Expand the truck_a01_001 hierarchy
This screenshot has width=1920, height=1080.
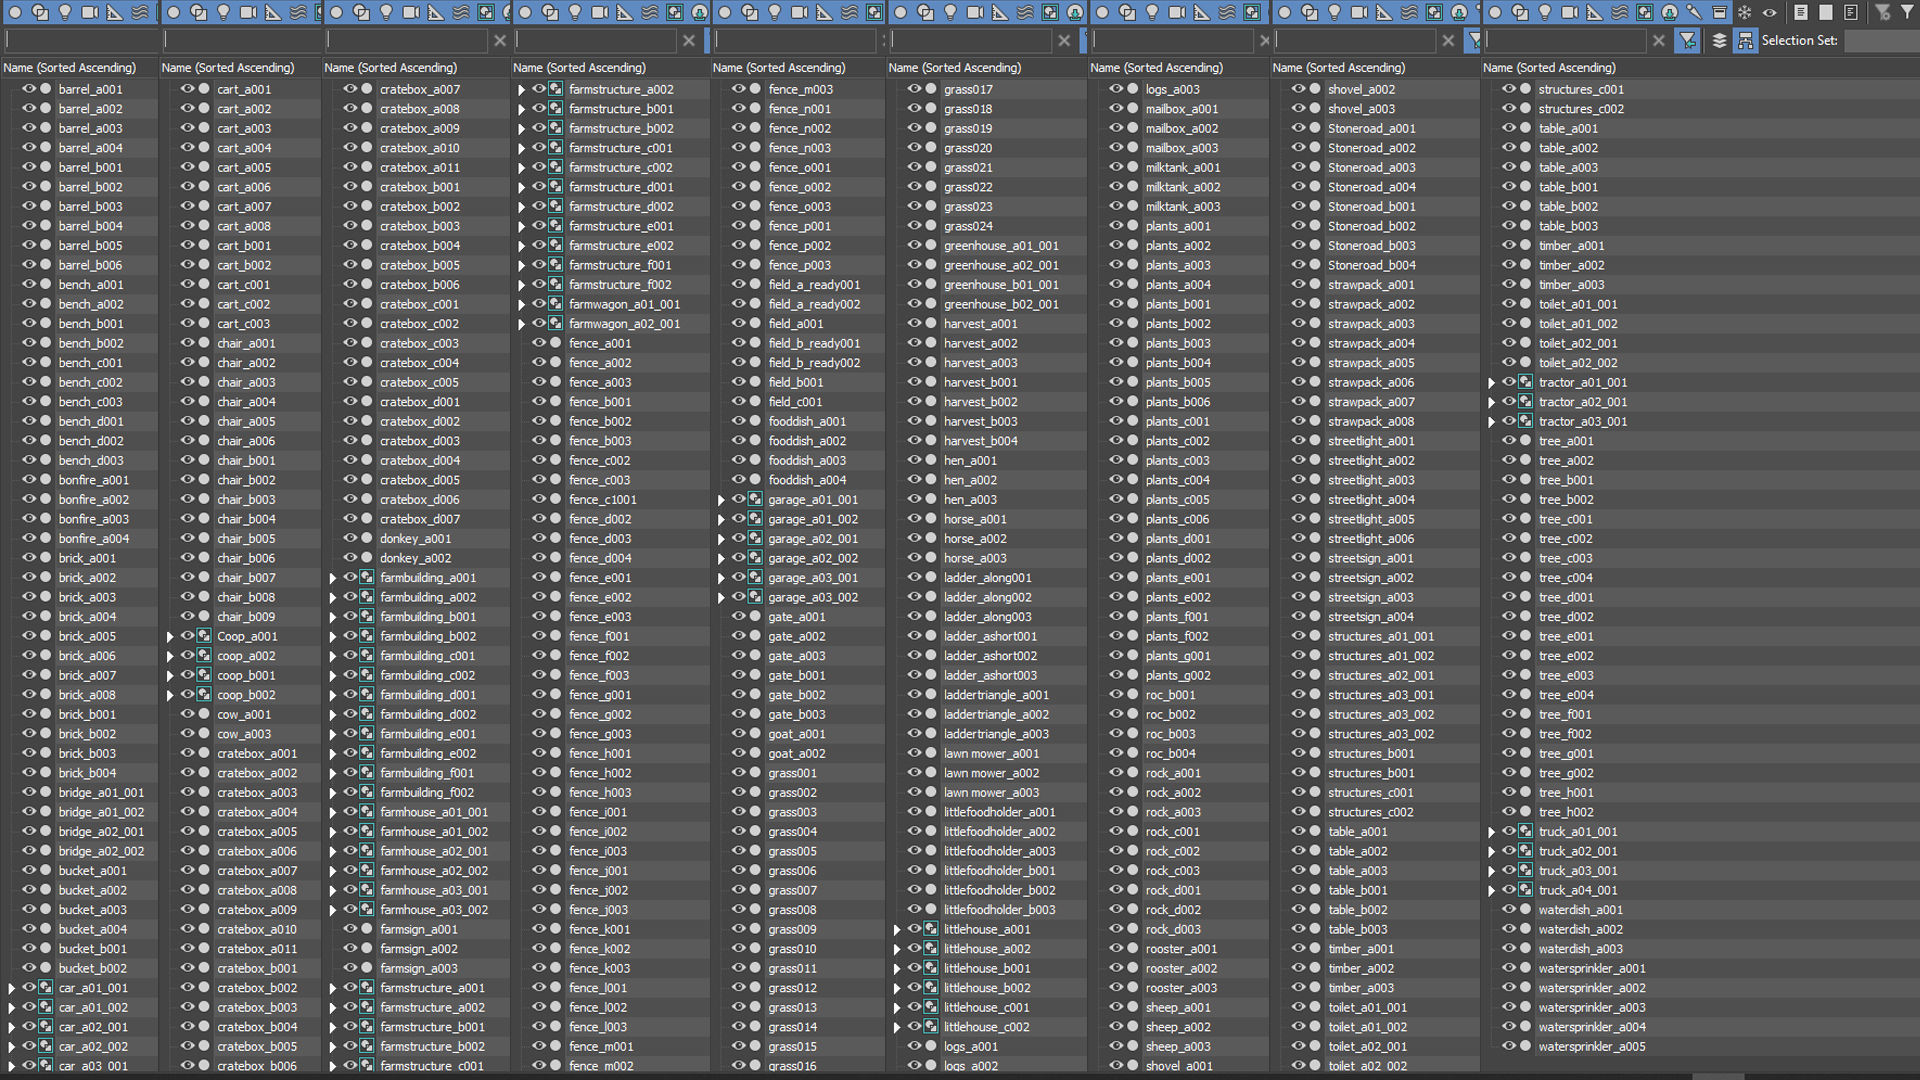pos(1491,832)
